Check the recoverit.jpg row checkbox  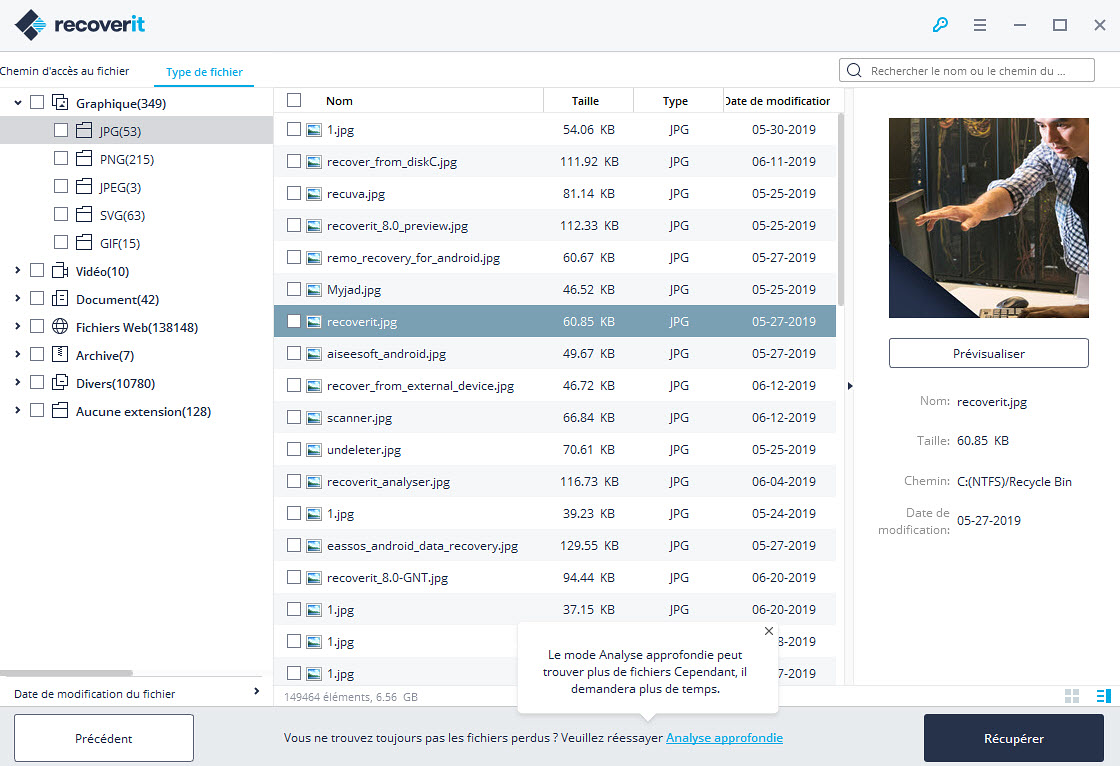point(294,321)
